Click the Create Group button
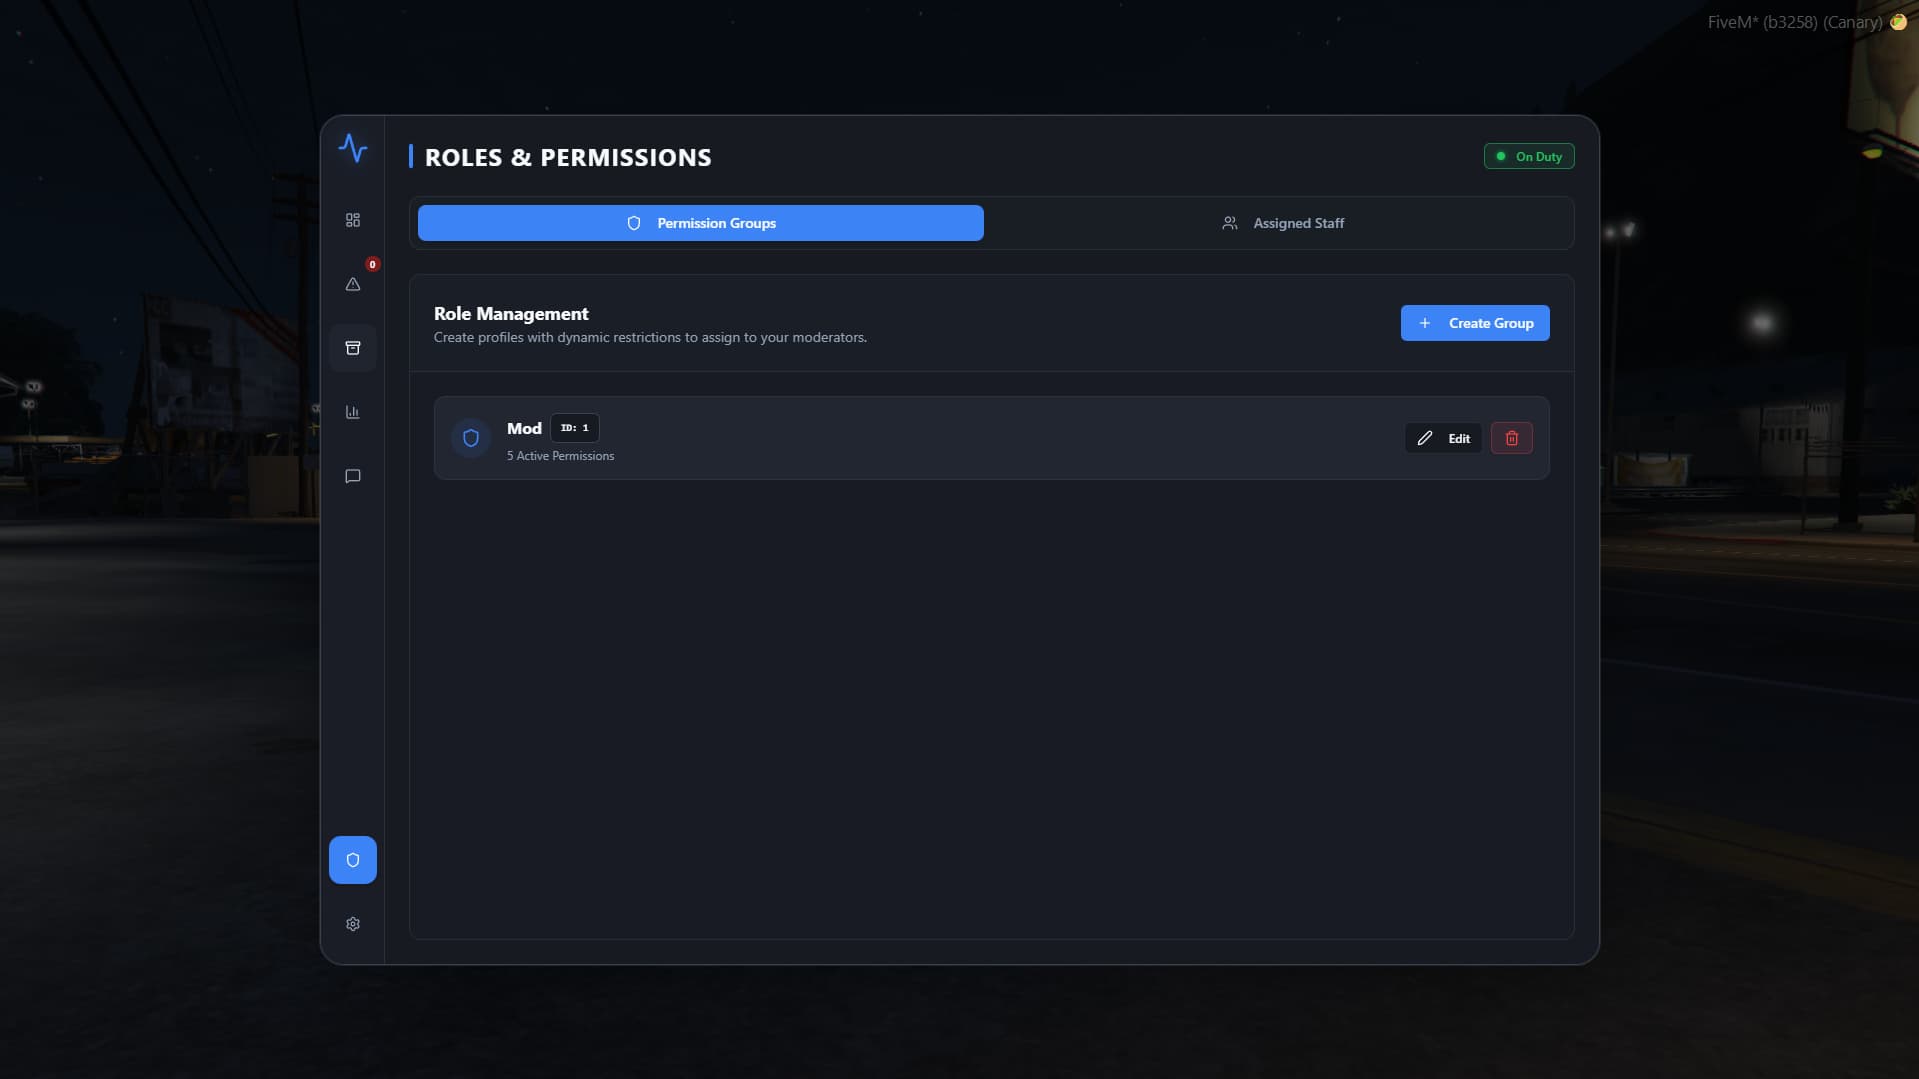This screenshot has height=1079, width=1919. tap(1475, 323)
